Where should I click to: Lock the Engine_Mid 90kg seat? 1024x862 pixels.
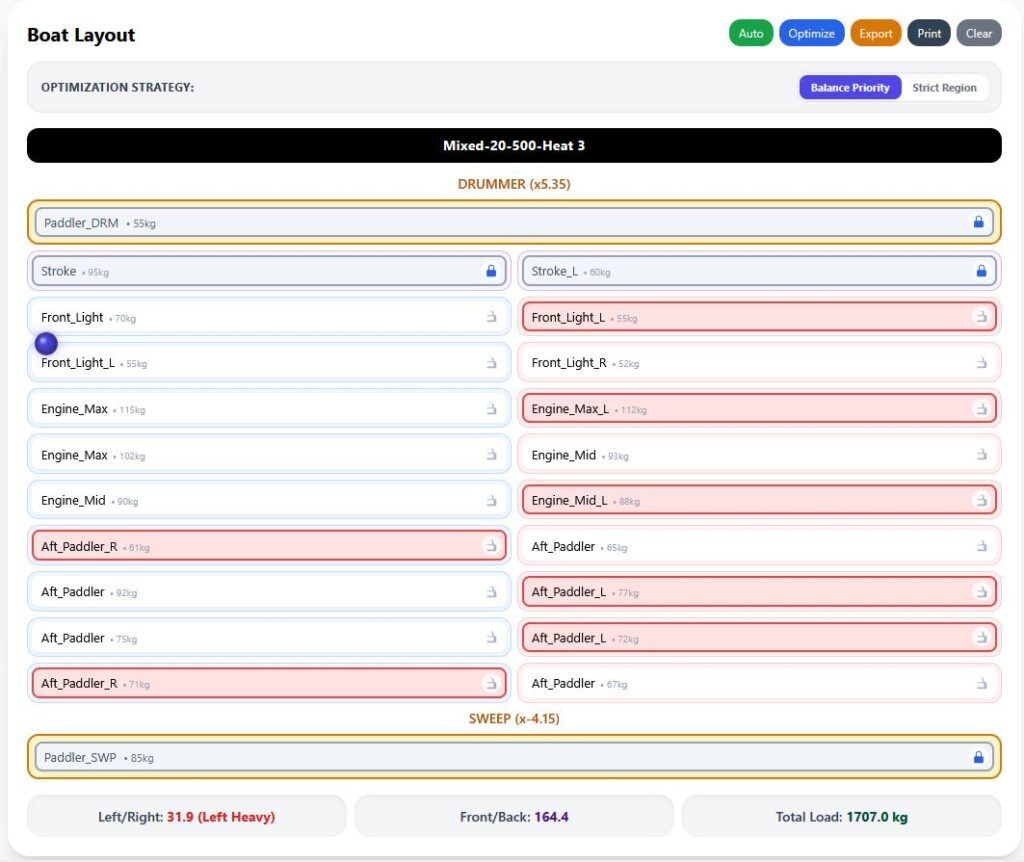pyautogui.click(x=491, y=501)
